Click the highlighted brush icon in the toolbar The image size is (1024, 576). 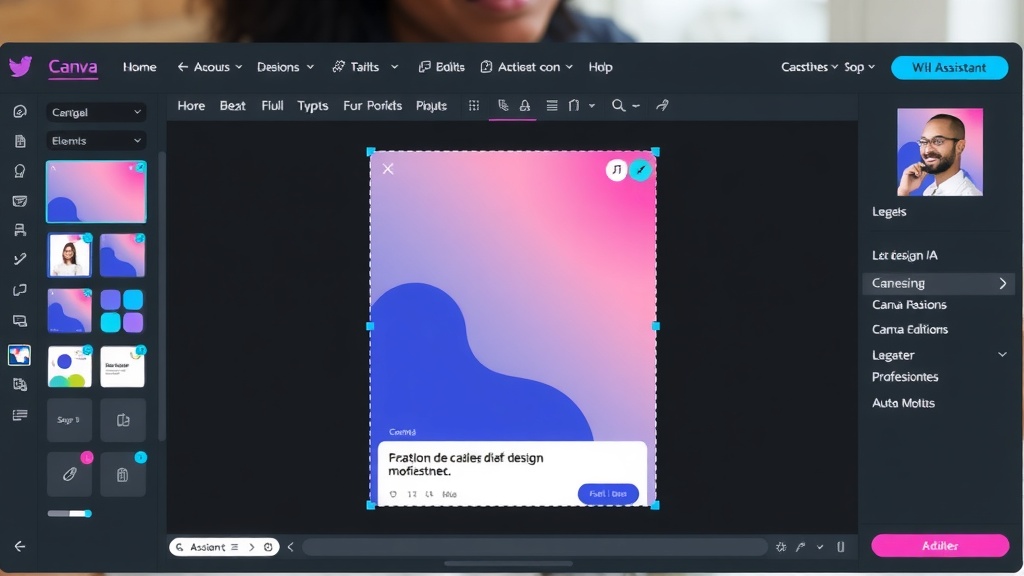click(502, 105)
